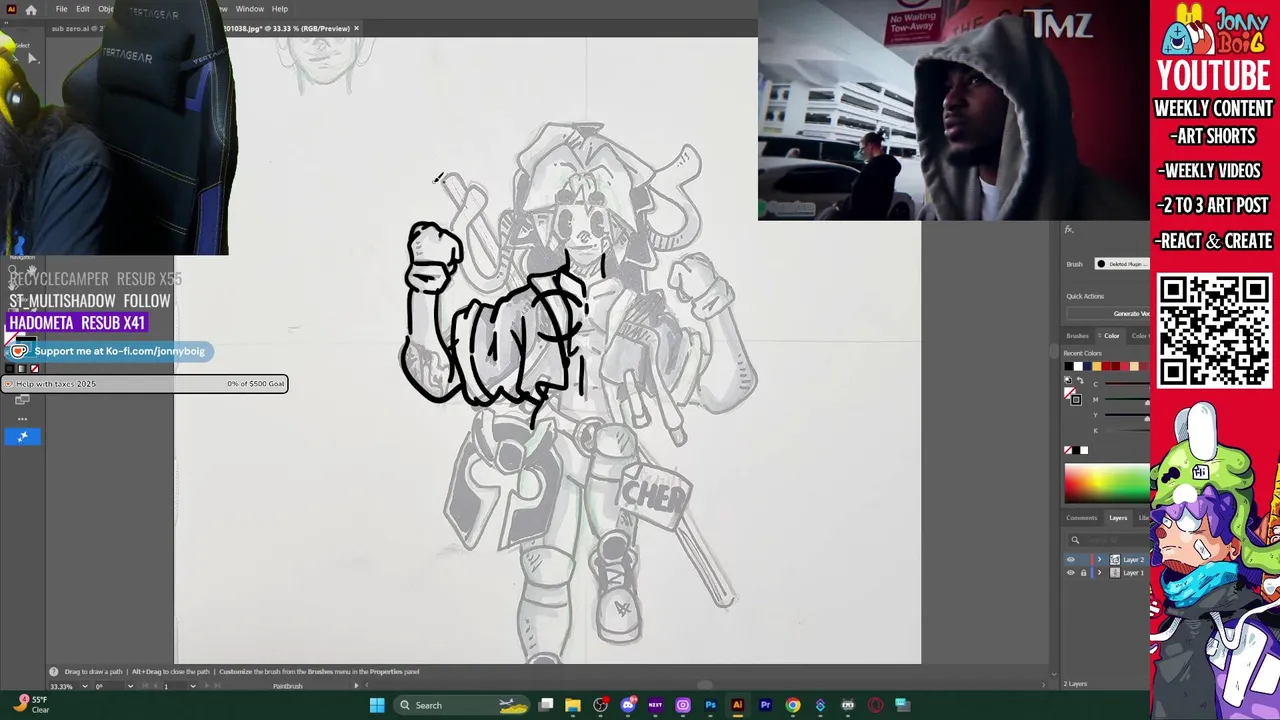Select the Selection arrow tool
This screenshot has height=720, width=1280.
click(x=31, y=58)
